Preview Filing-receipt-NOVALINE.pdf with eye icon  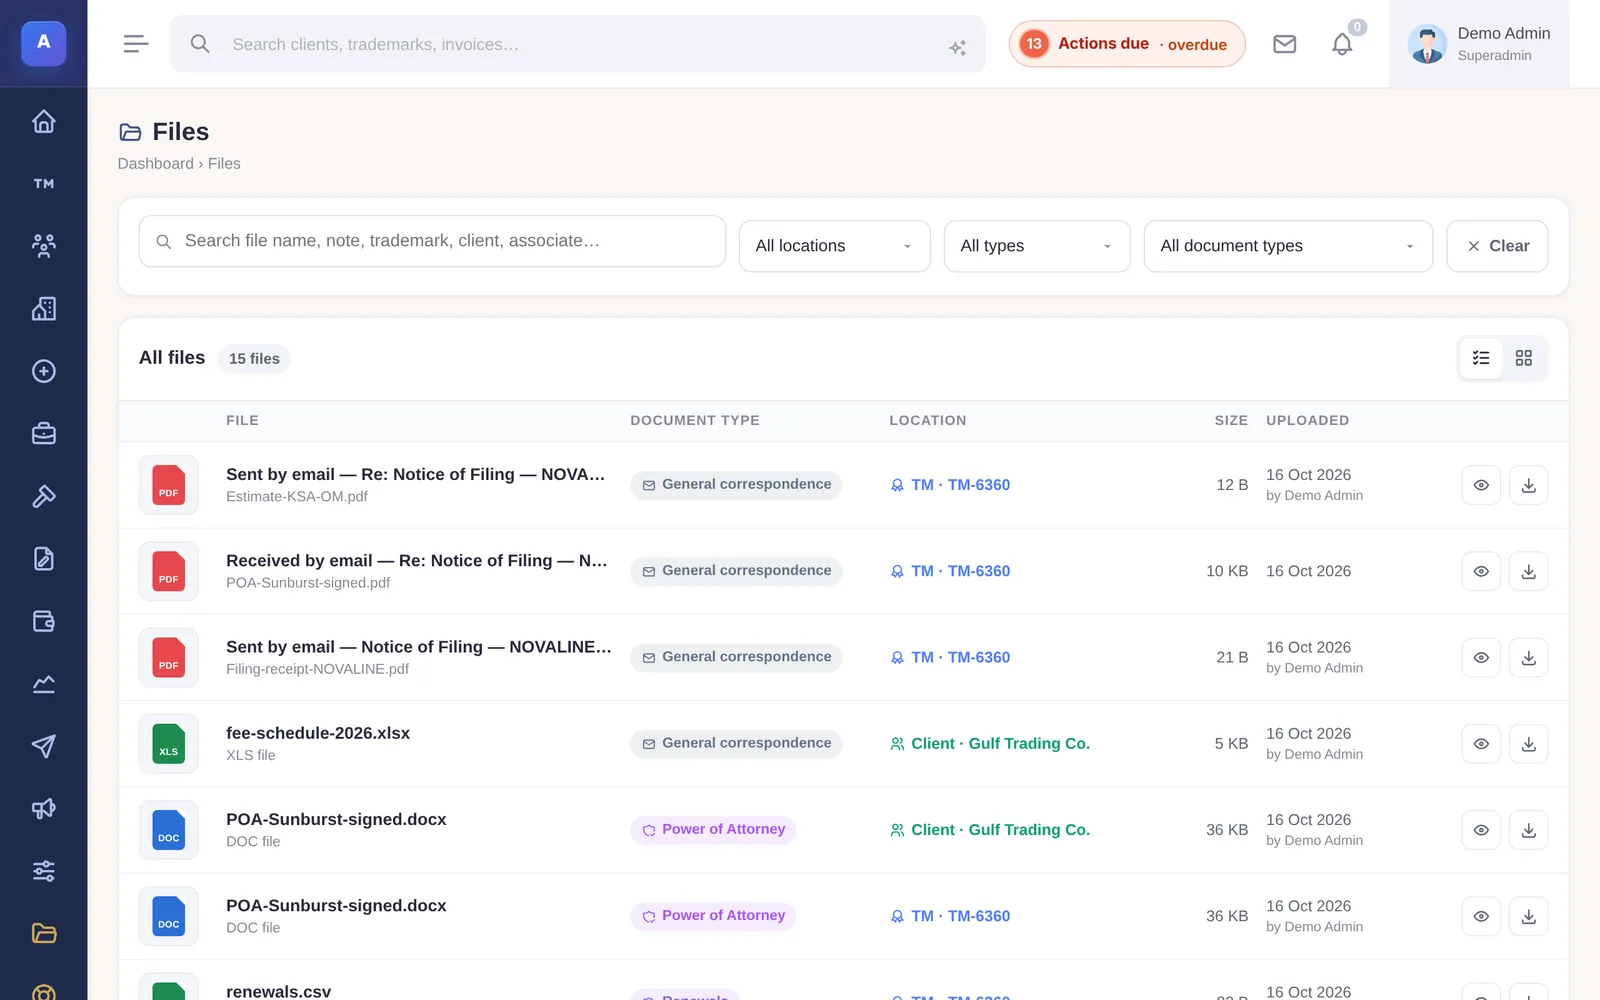pos(1481,658)
